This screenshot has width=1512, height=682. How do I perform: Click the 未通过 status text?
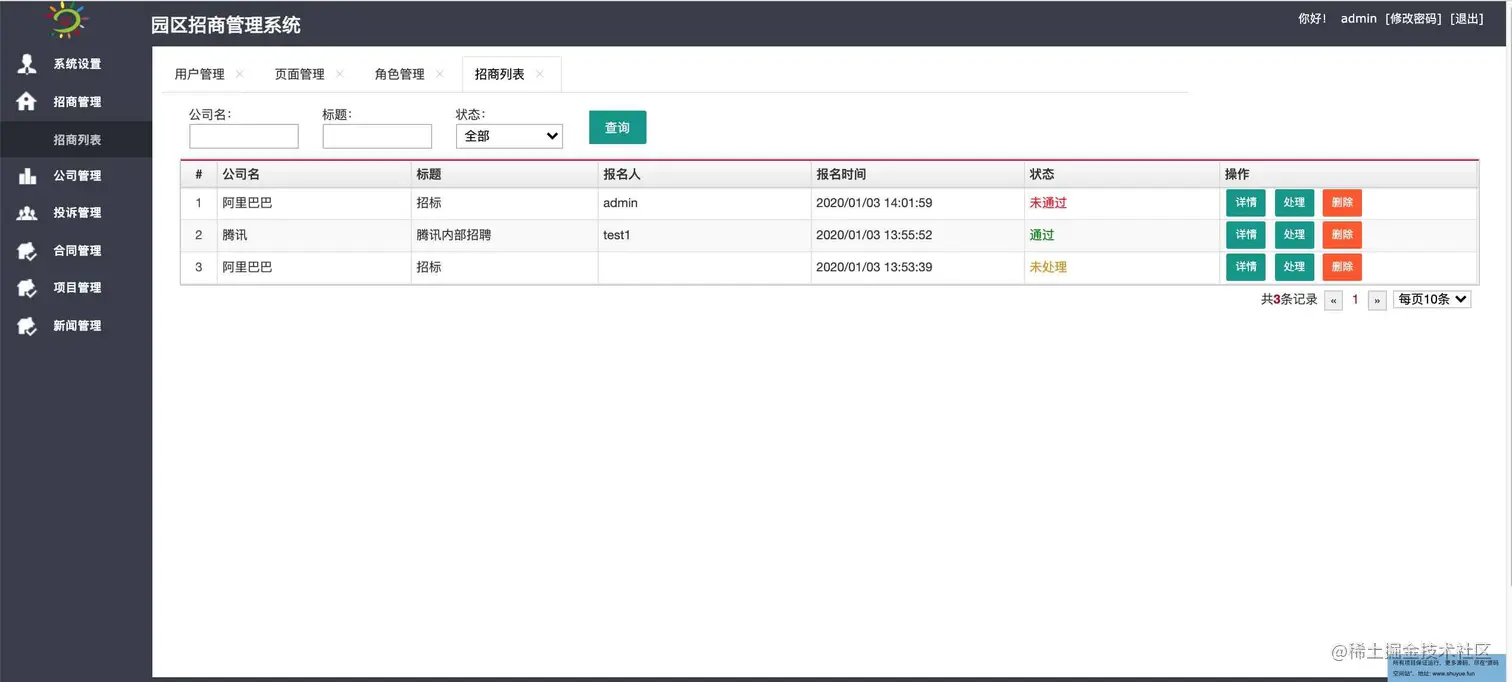click(1048, 203)
